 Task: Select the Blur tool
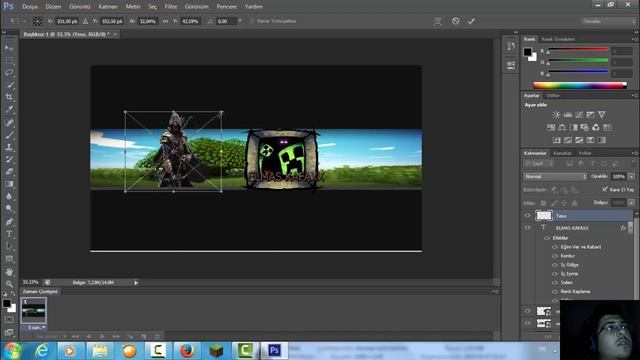pyautogui.click(x=9, y=196)
